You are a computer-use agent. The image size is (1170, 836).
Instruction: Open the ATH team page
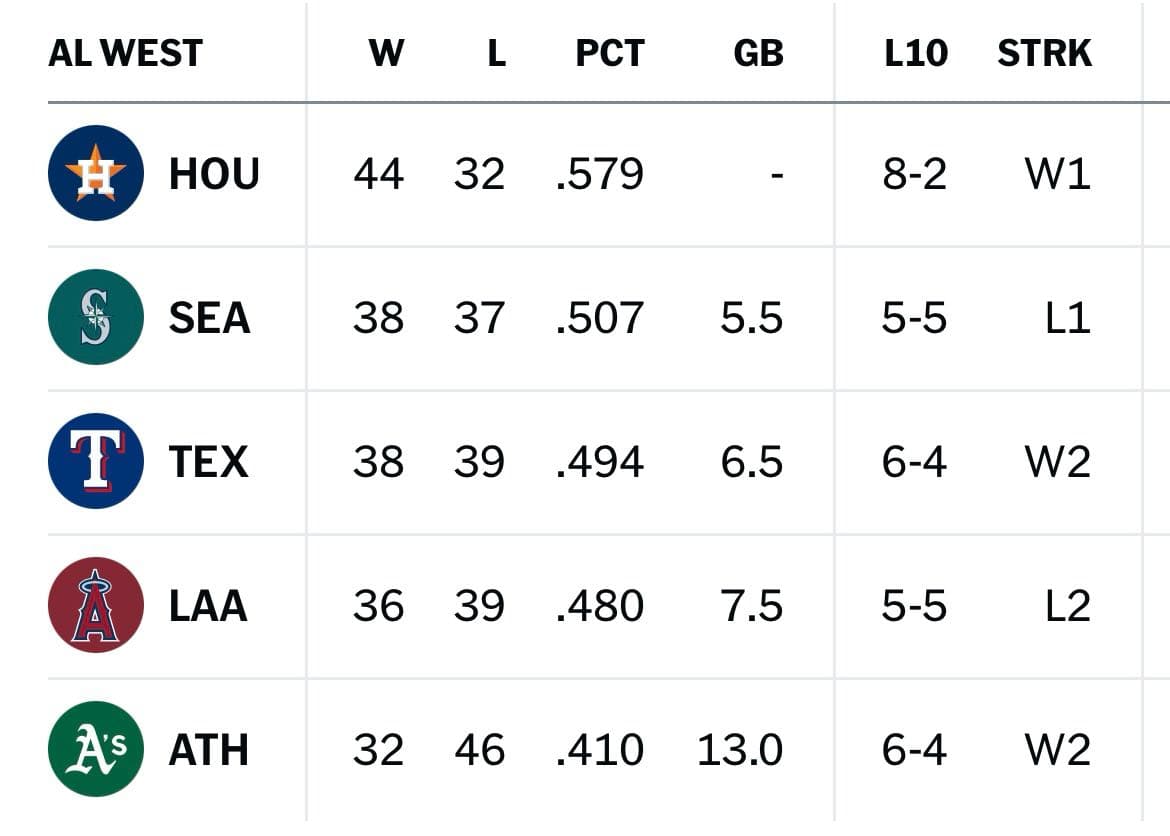(208, 750)
